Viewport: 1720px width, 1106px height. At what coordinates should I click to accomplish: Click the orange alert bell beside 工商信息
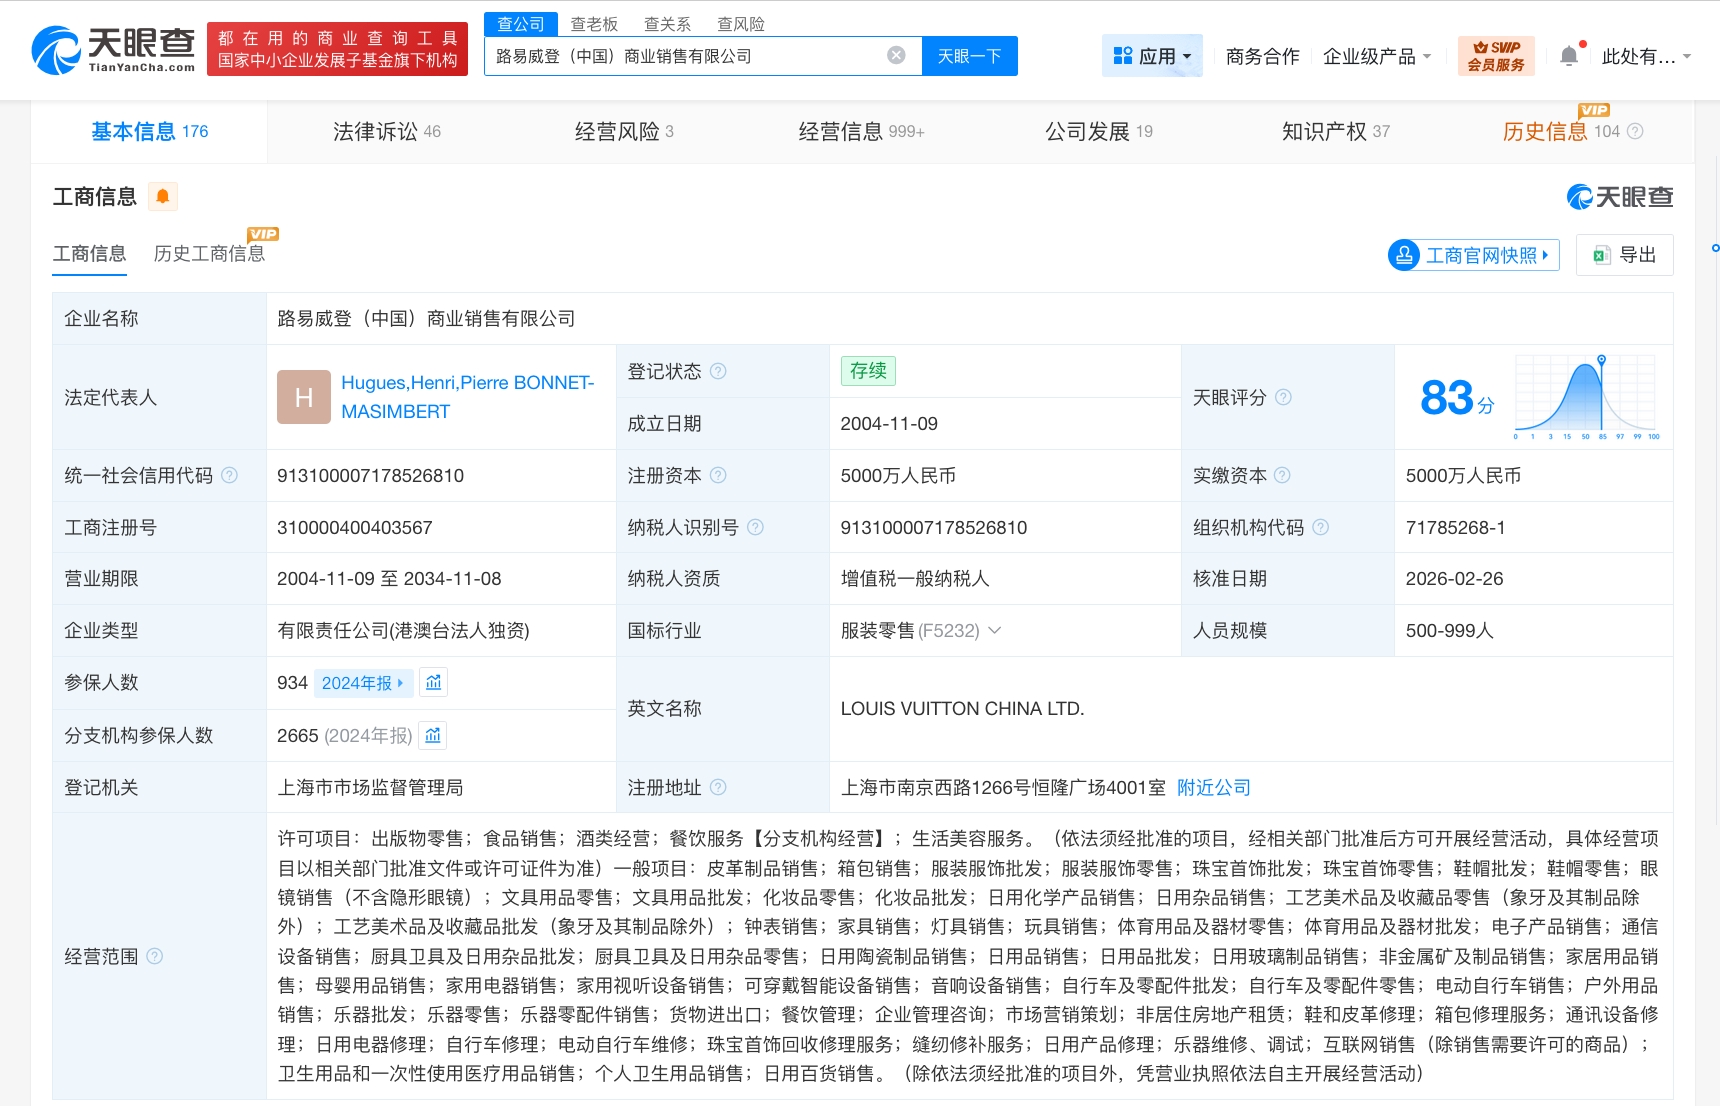[x=163, y=197]
